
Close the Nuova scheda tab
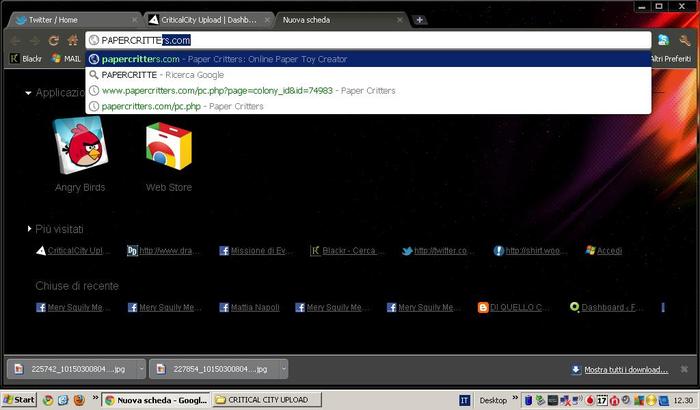click(400, 20)
